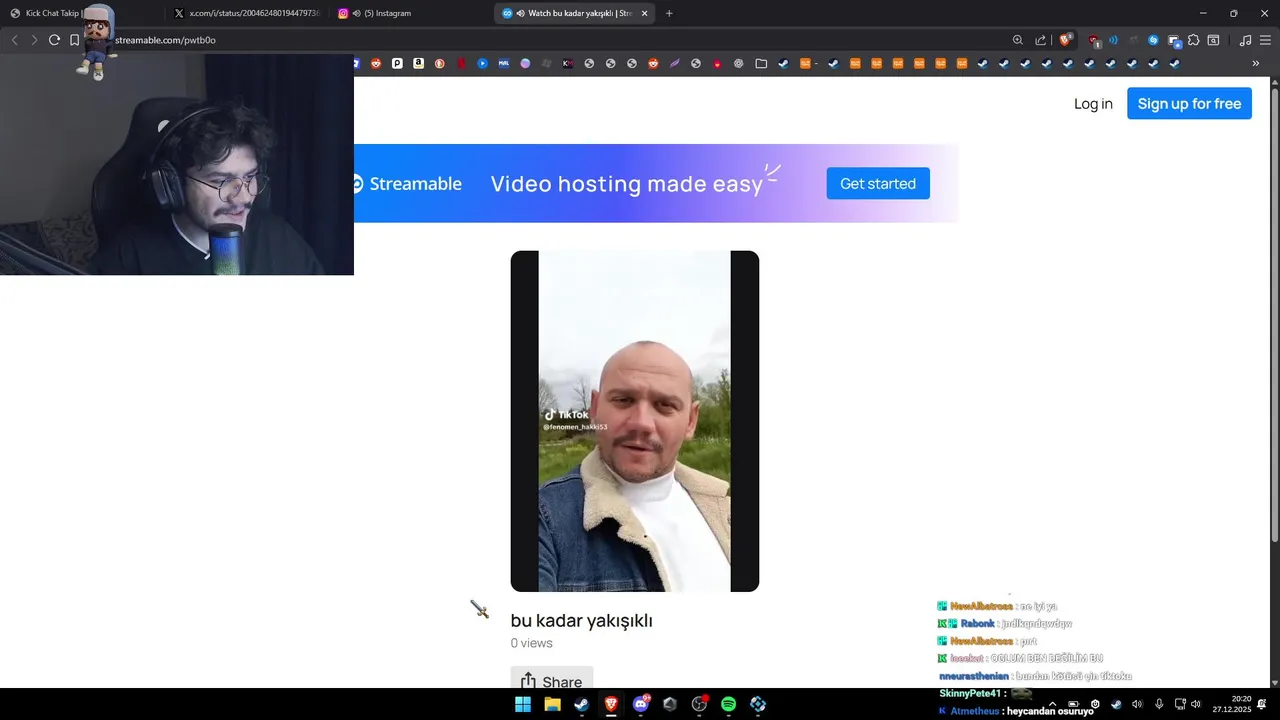Go back to previous page

[x=14, y=40]
